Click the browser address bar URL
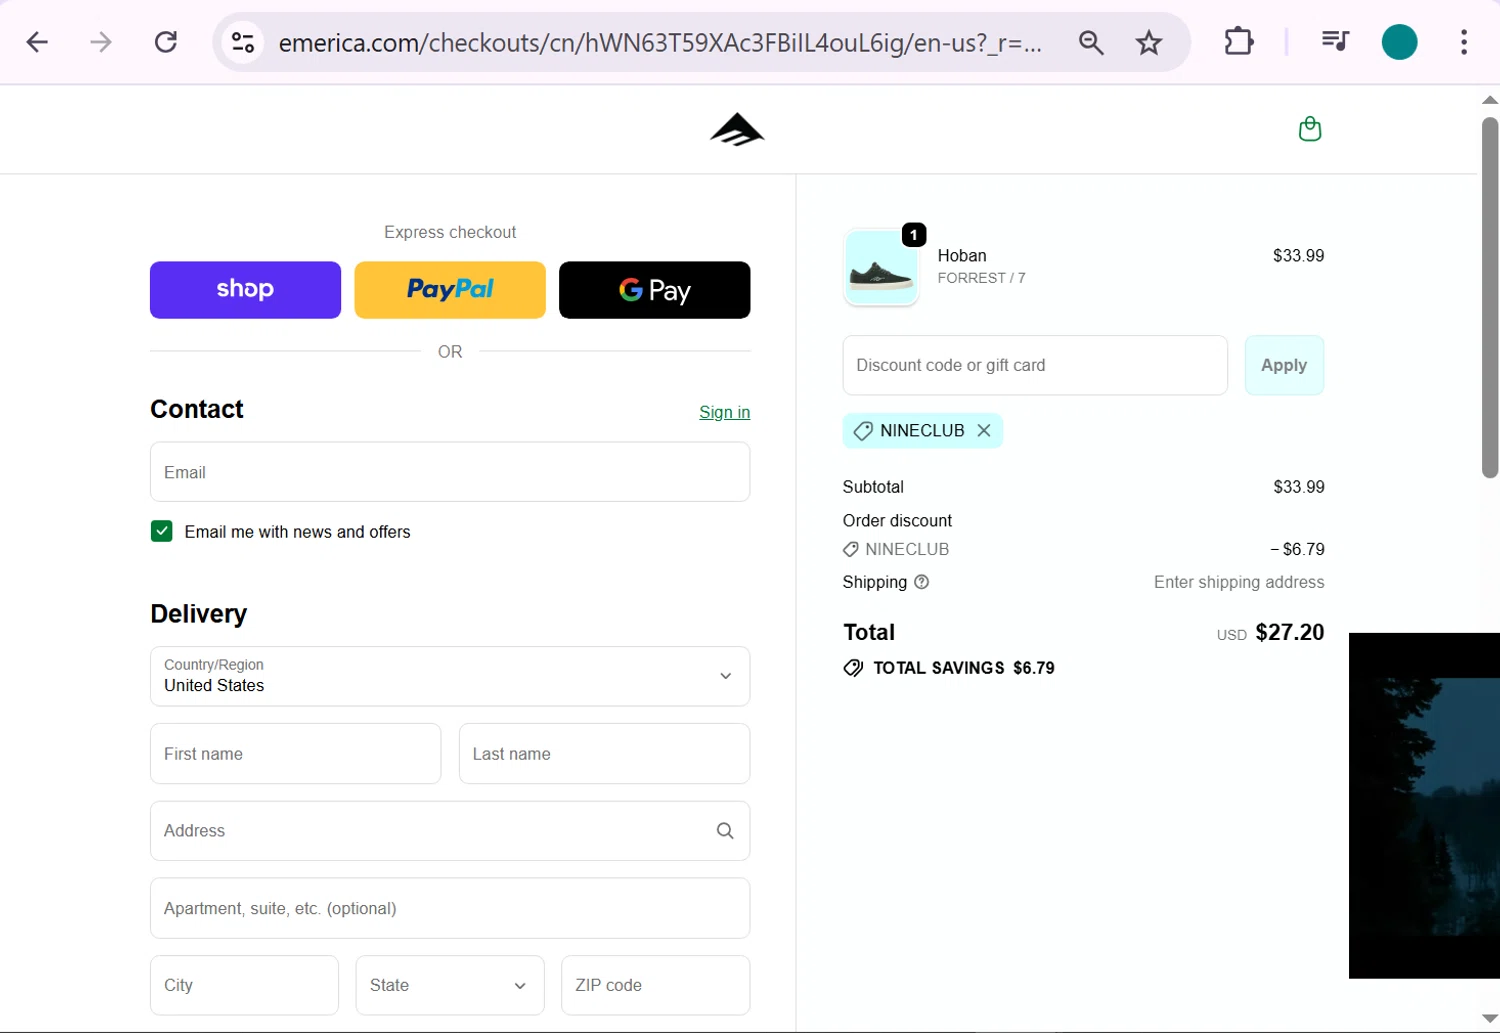Viewport: 1500px width, 1033px height. pos(660,42)
